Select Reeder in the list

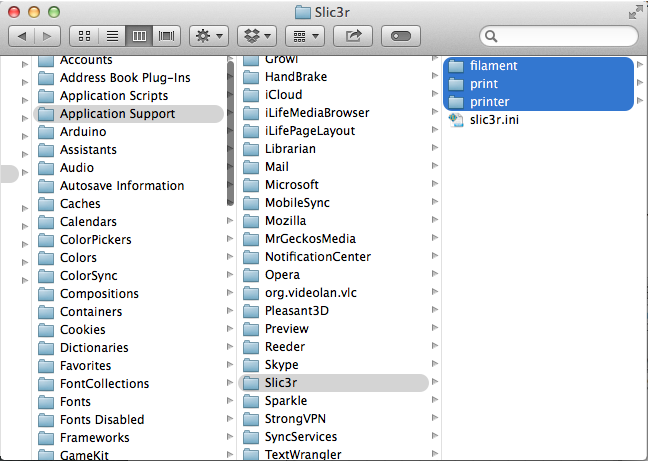pyautogui.click(x=333, y=347)
